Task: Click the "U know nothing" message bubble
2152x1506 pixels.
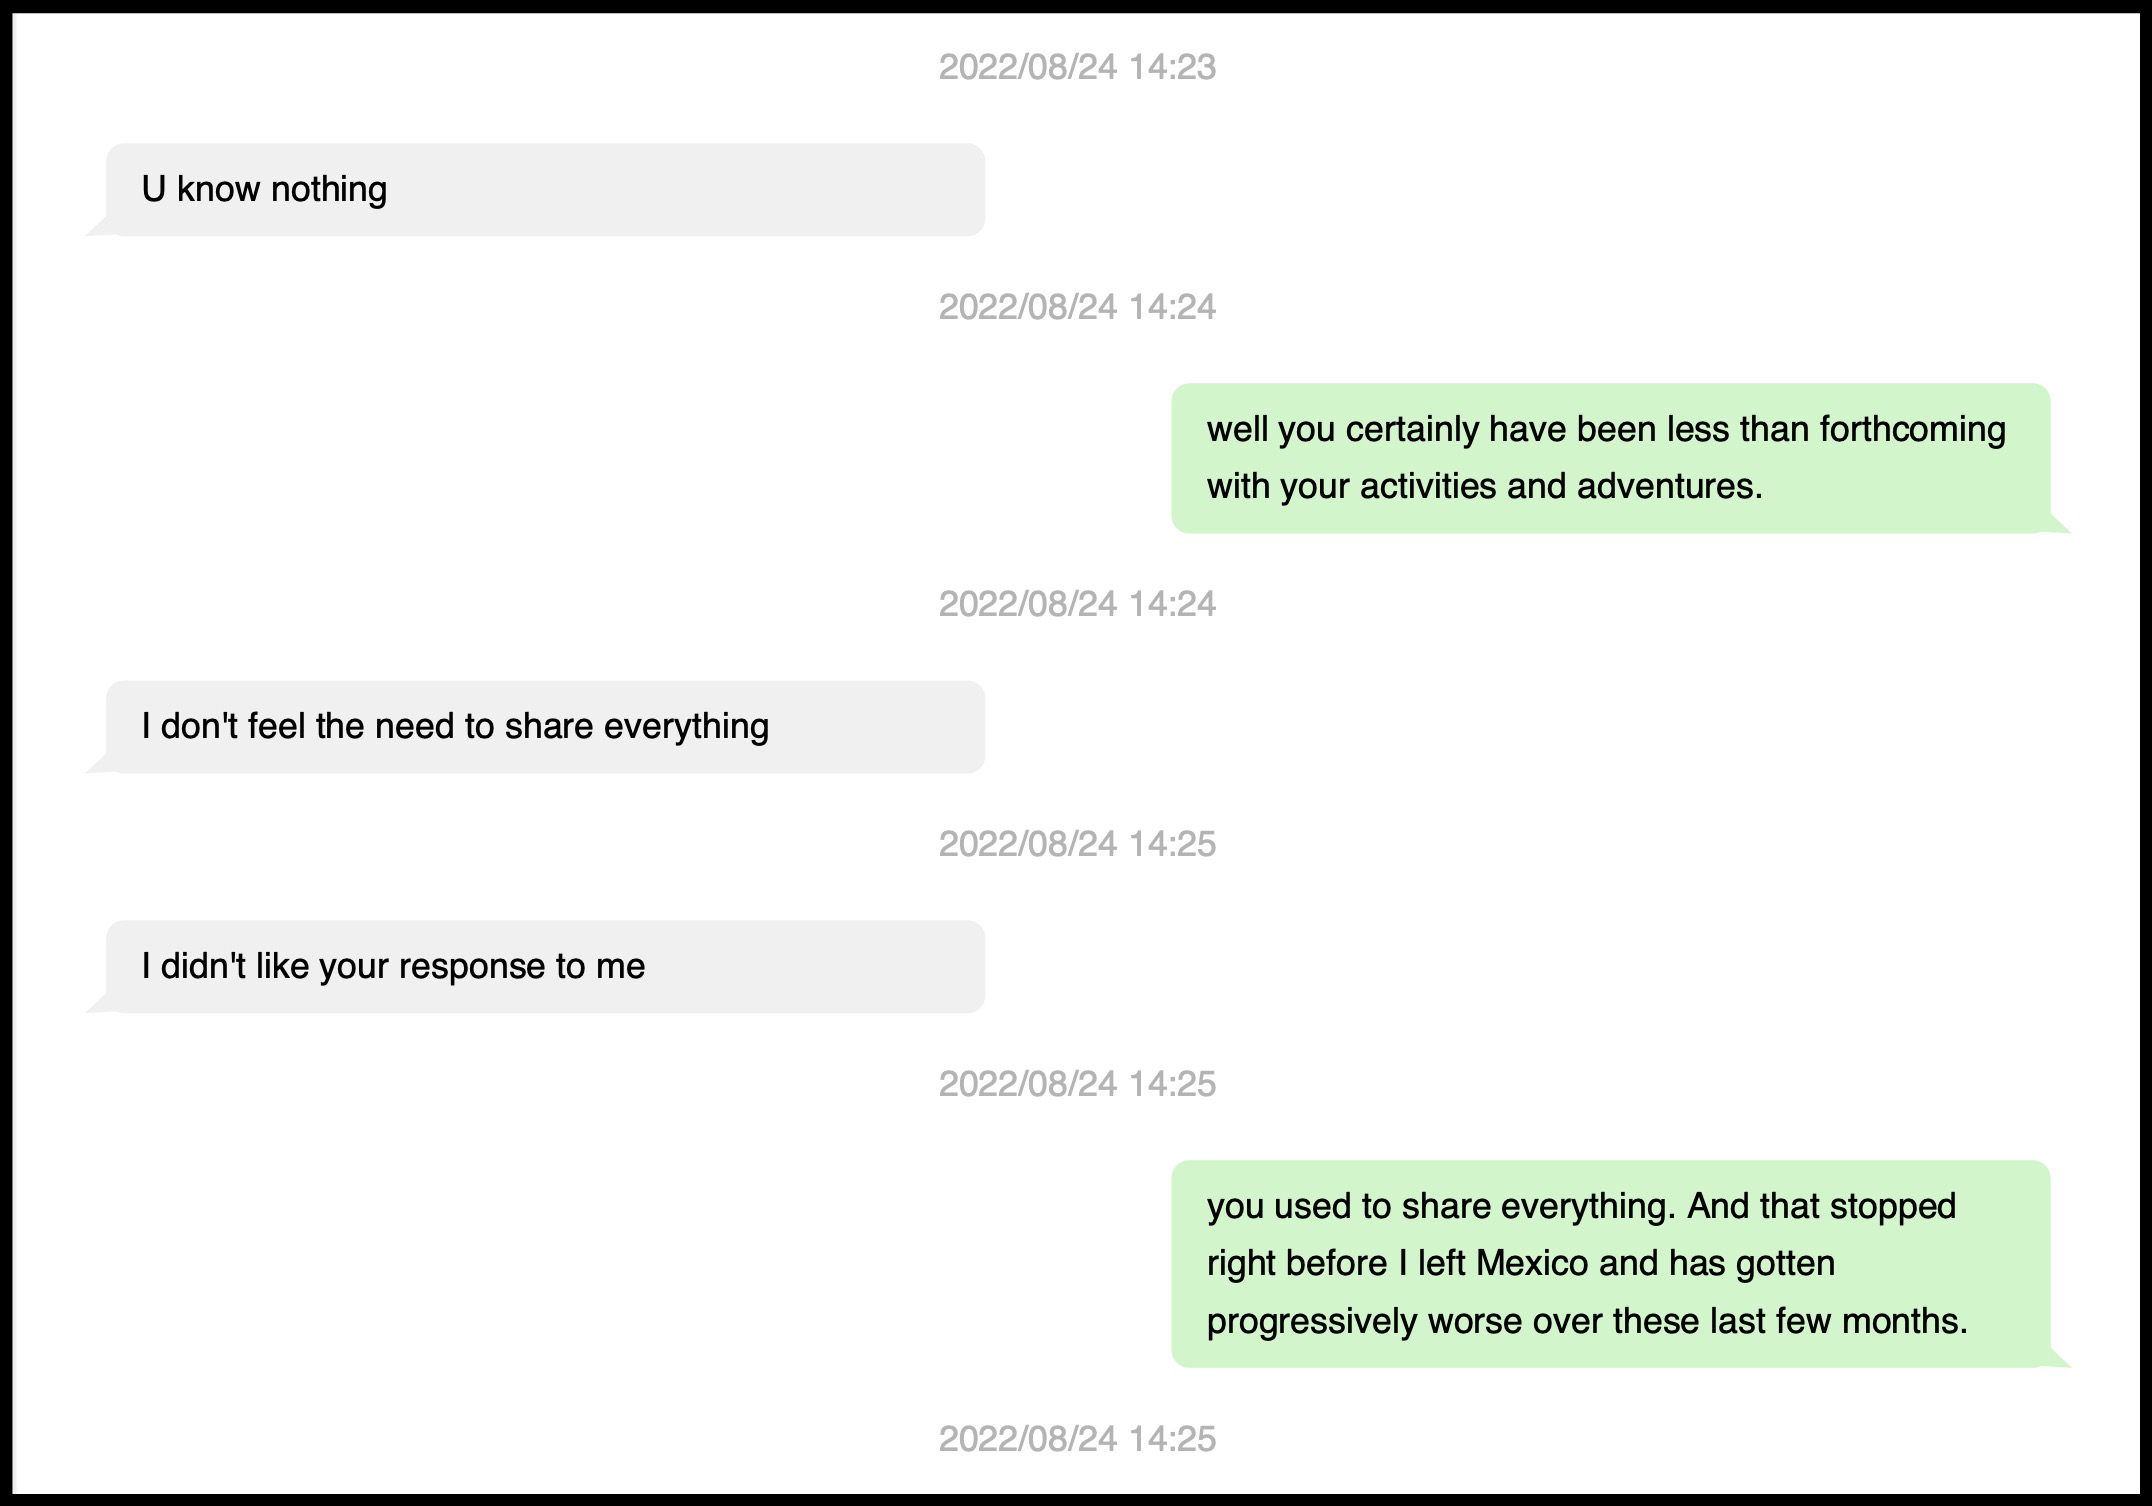Action: 545,189
